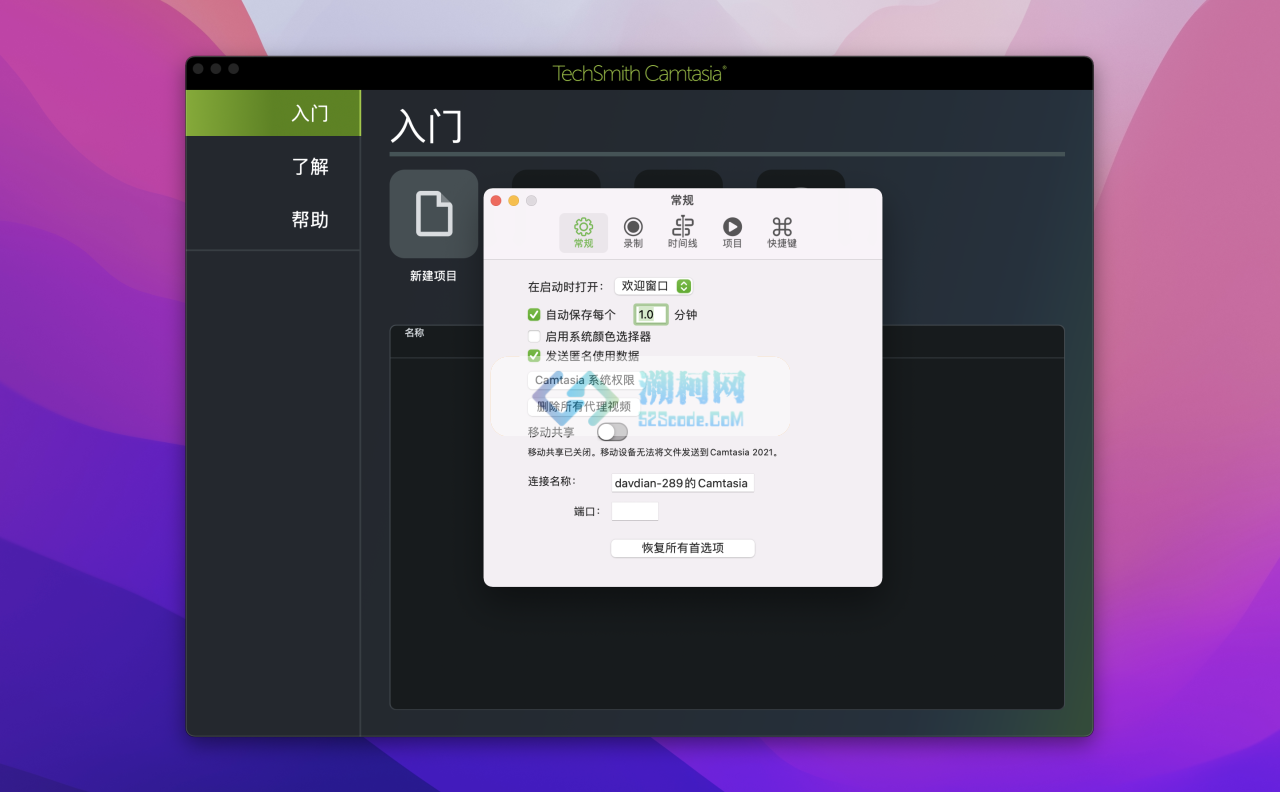Viewport: 1280px width, 792px height.
Task: Turn on the 移动共享 switch
Action: [613, 432]
